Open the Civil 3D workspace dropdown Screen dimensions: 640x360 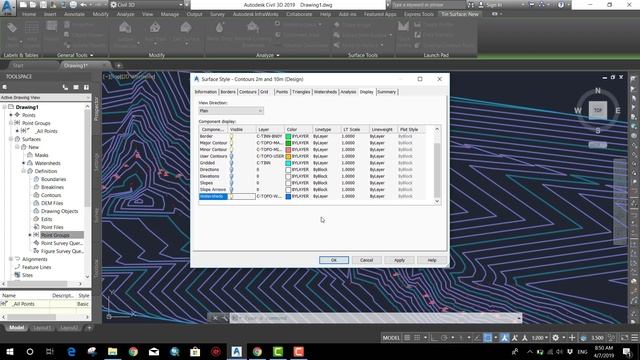click(147, 5)
